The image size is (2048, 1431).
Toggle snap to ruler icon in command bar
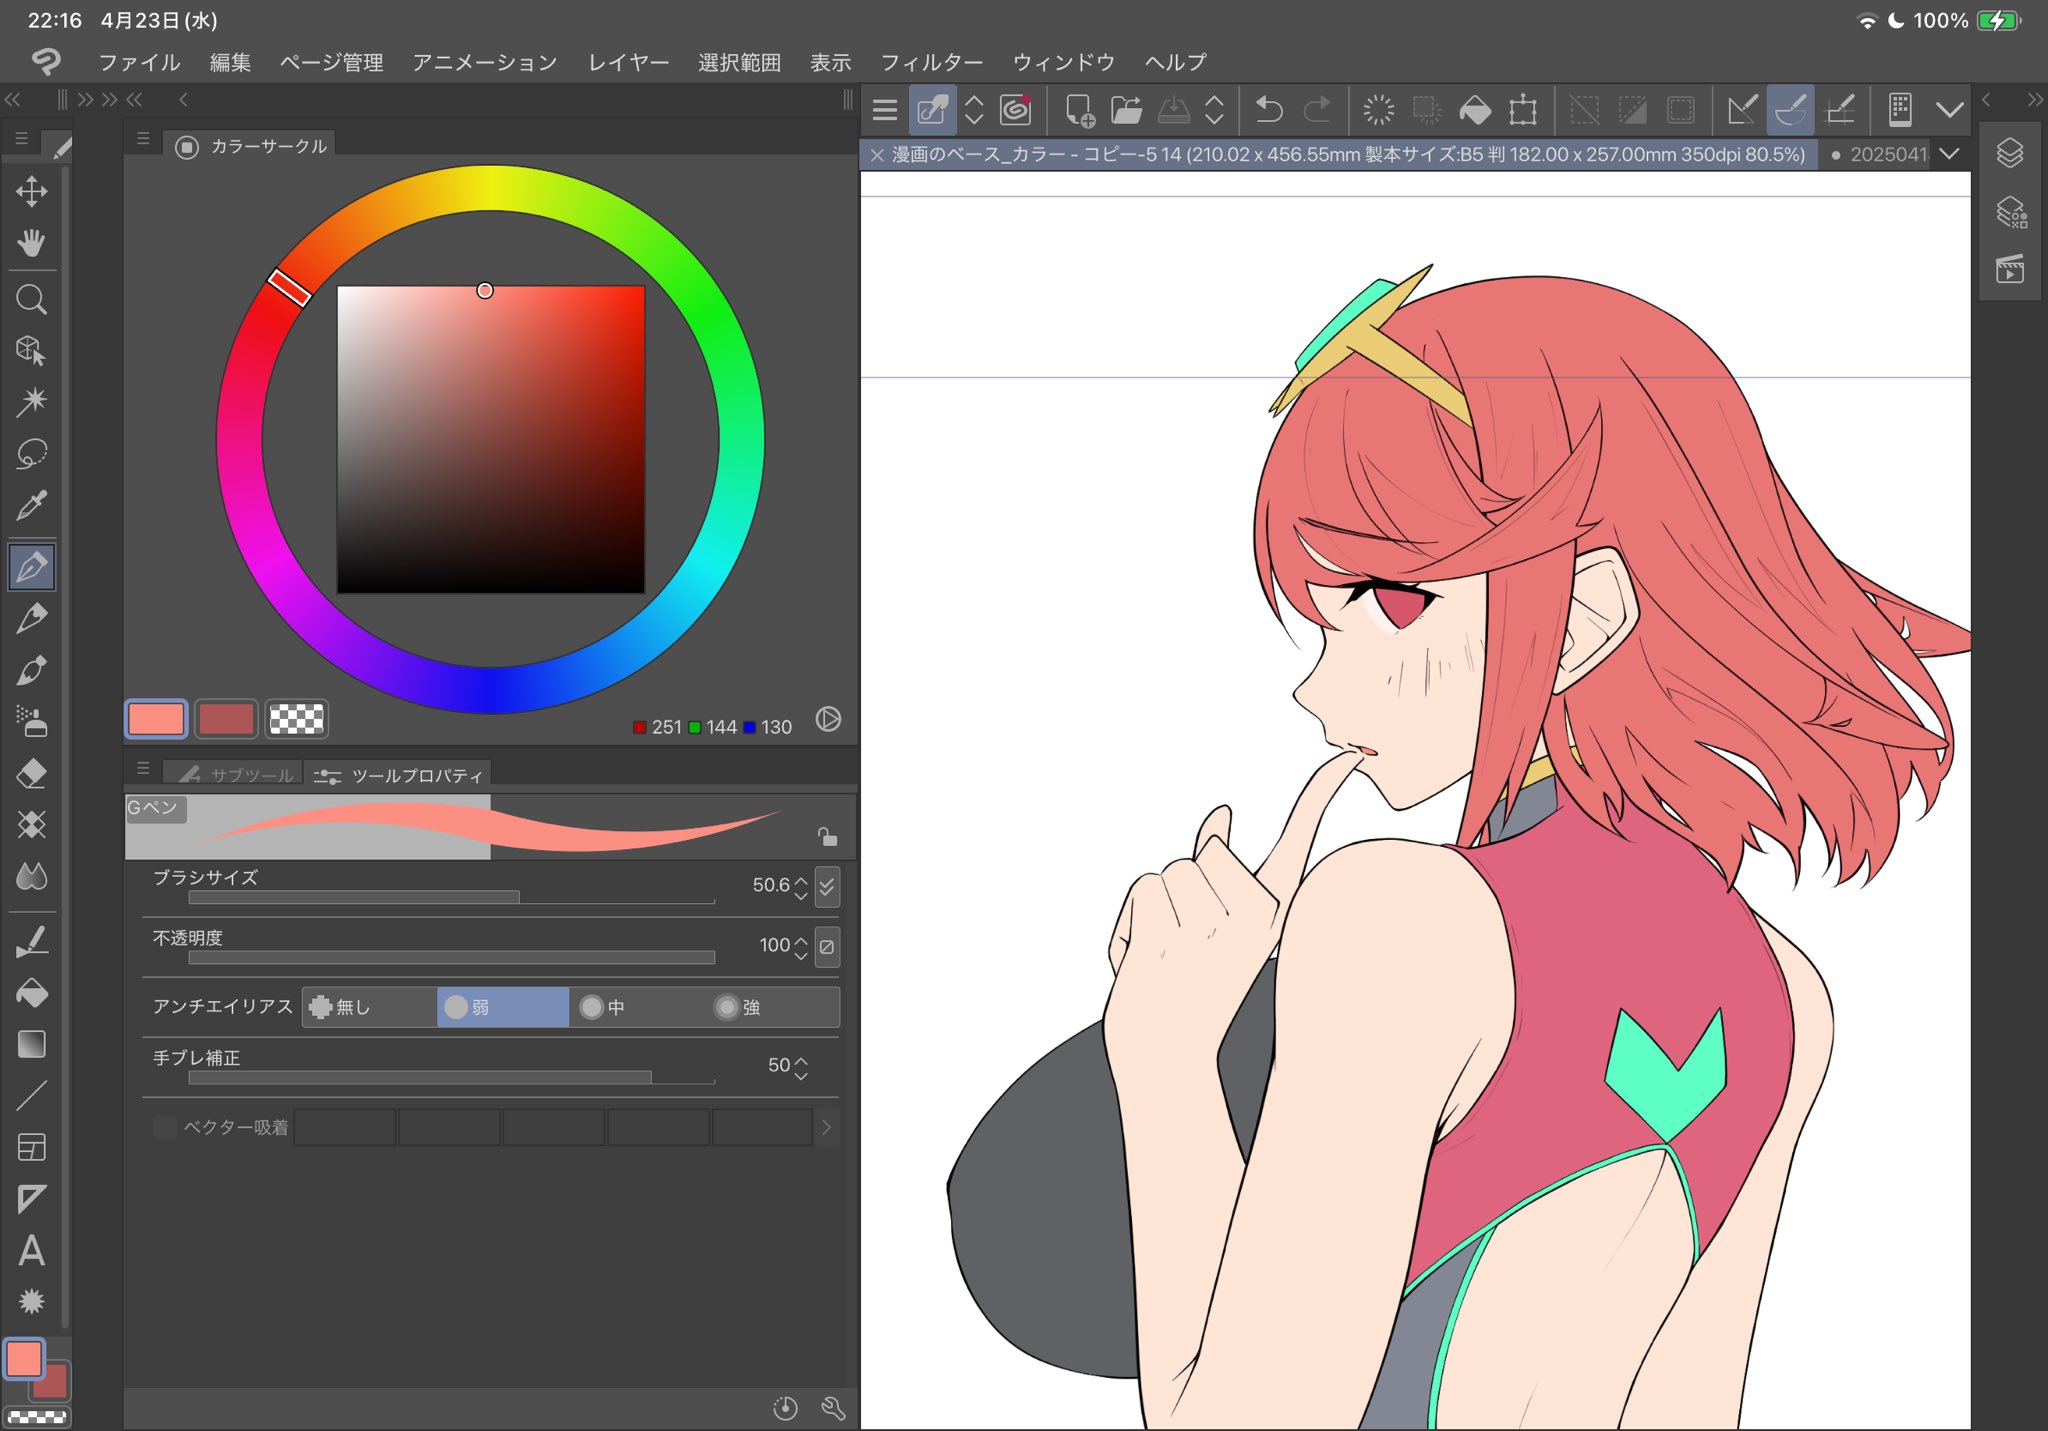[x=1742, y=109]
